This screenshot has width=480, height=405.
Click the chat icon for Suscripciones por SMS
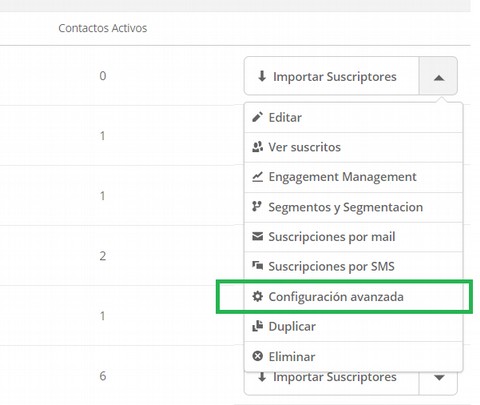pyautogui.click(x=257, y=266)
